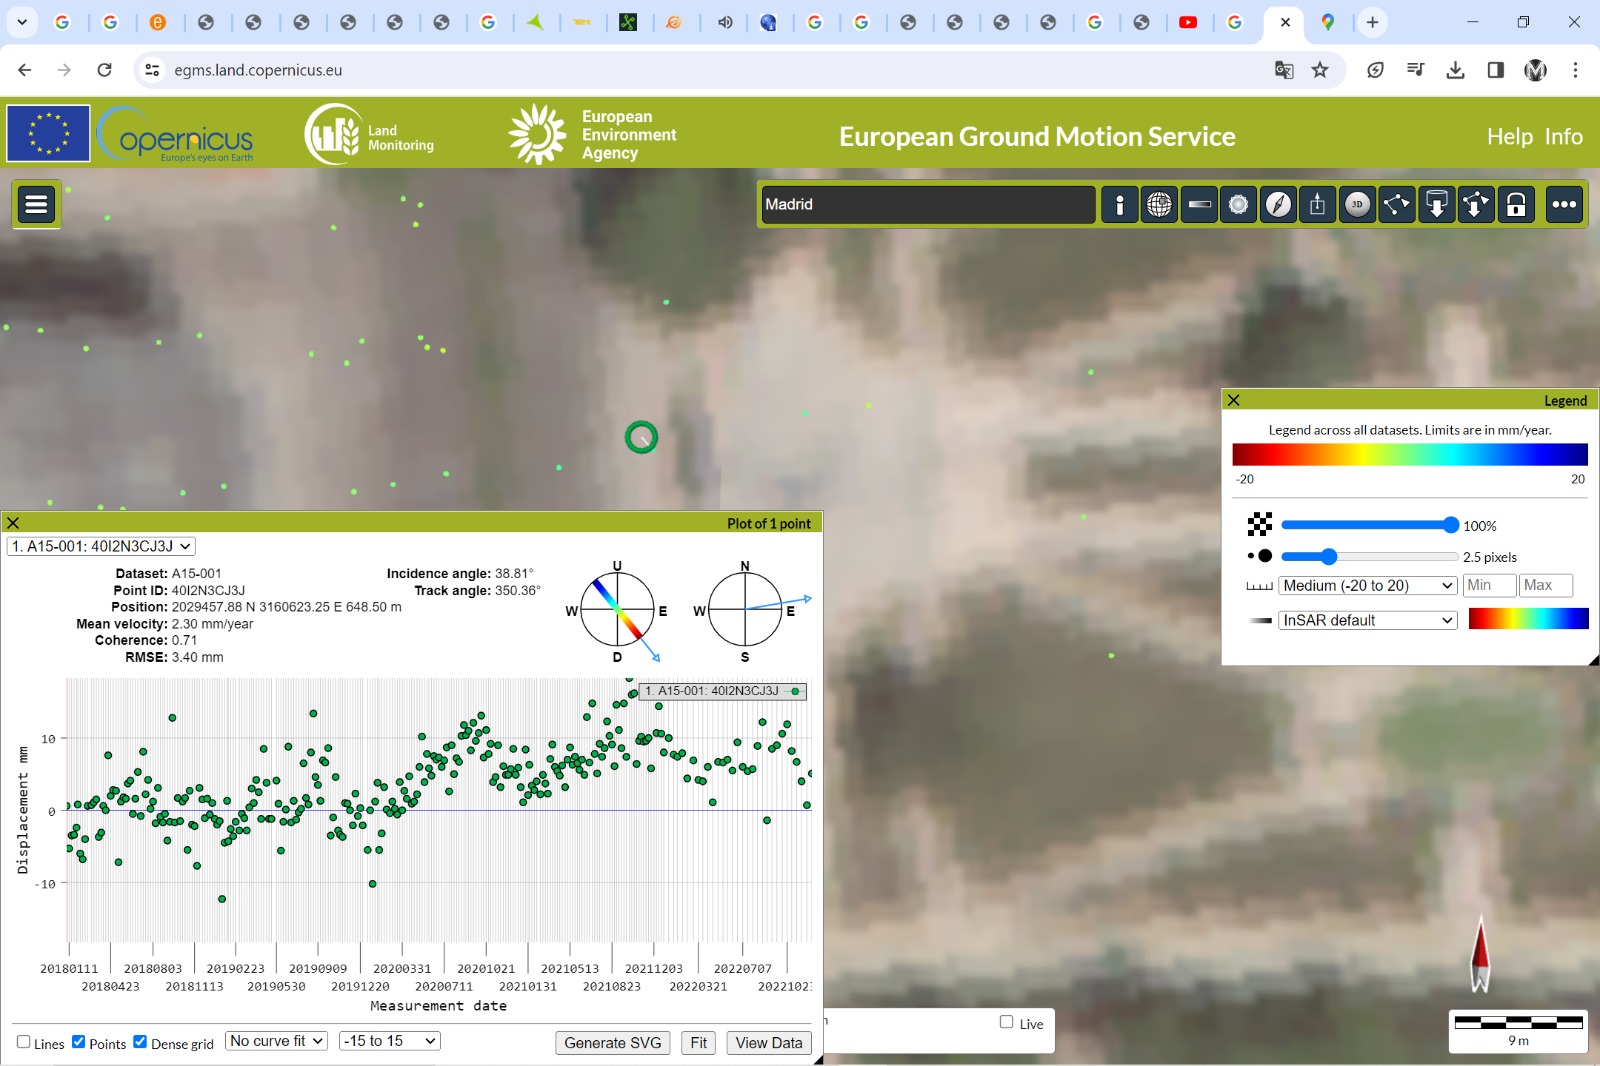Click the share/export upload icon

click(1317, 205)
